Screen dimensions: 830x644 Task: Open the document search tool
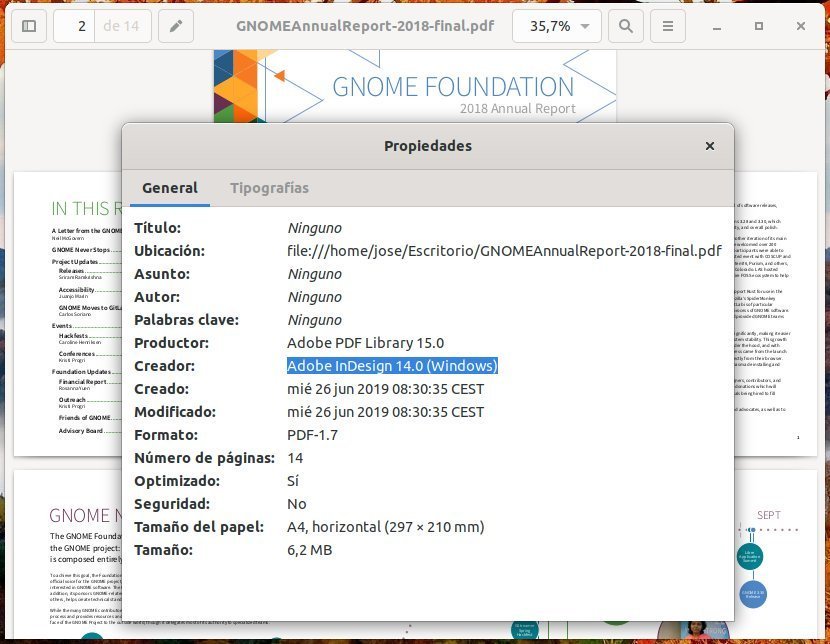point(626,26)
